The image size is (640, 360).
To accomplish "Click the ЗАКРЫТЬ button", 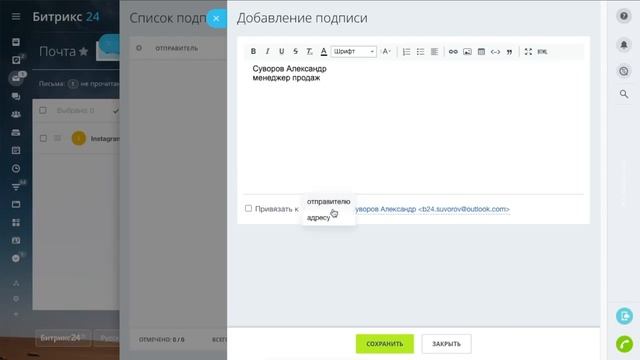I will [x=446, y=344].
